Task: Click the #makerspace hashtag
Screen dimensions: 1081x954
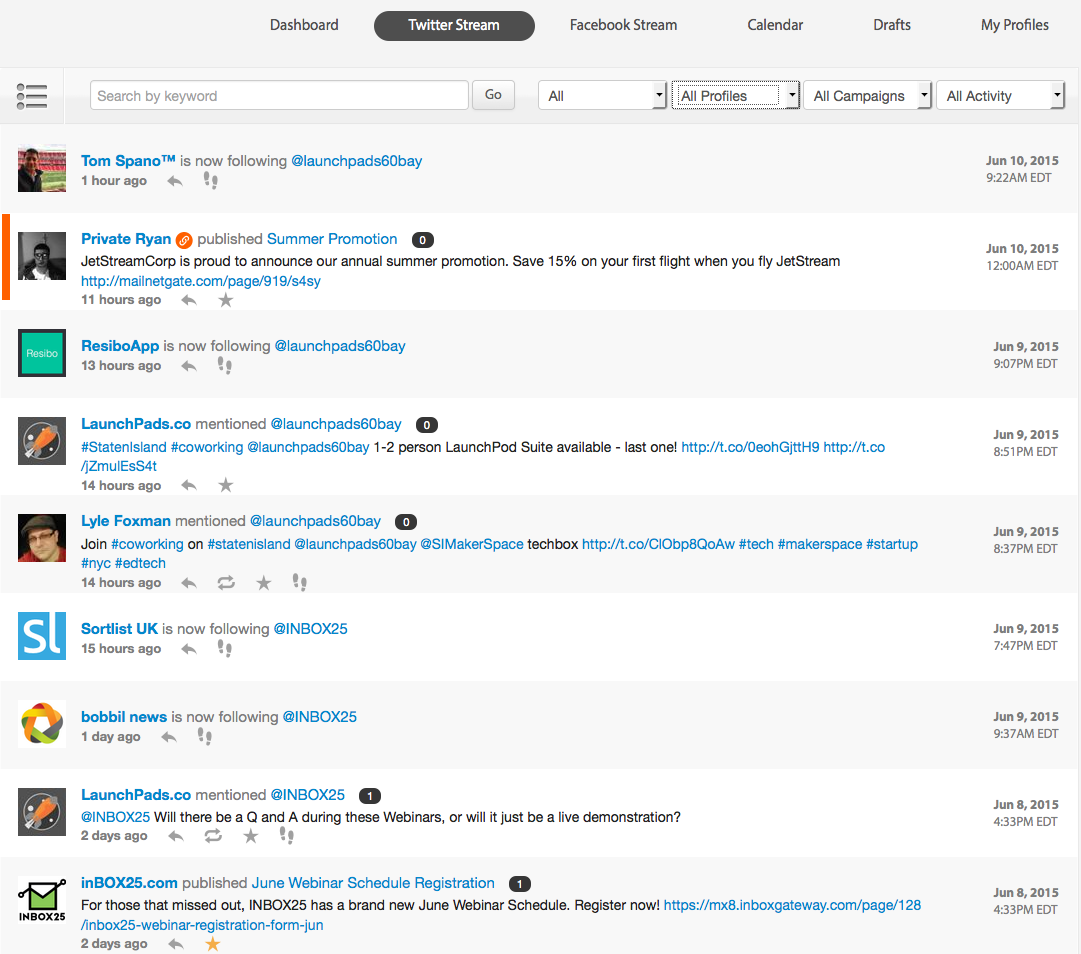Action: pyautogui.click(x=820, y=545)
